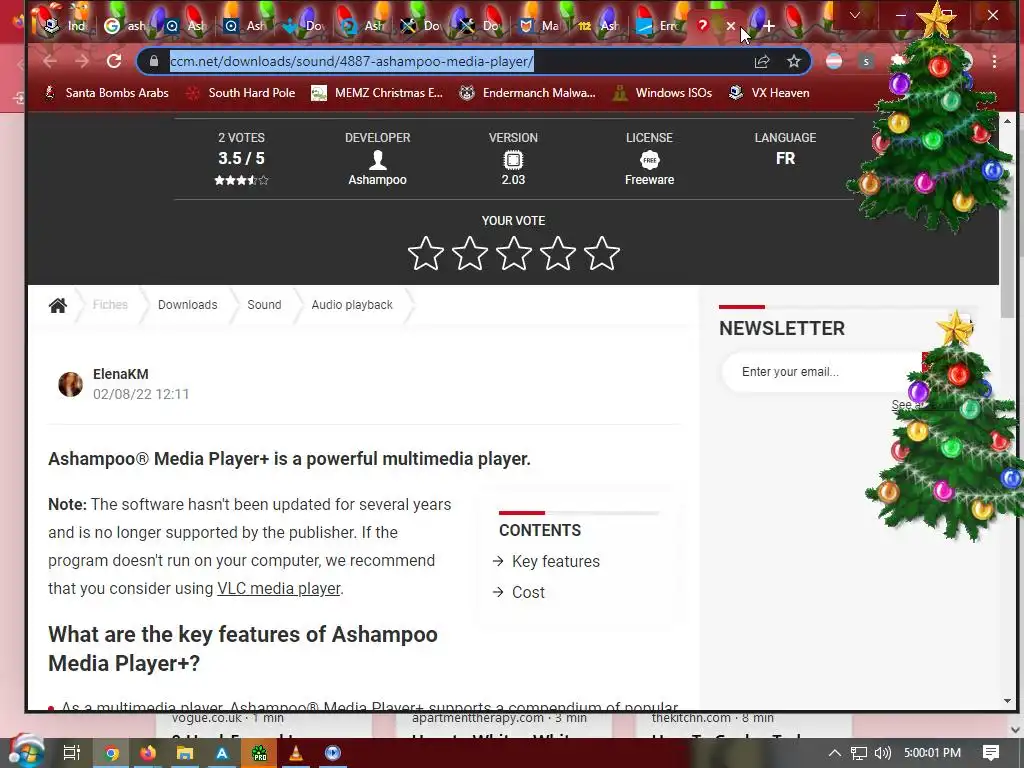
Task: Switch to the 'Ma' tab
Action: pos(539,26)
